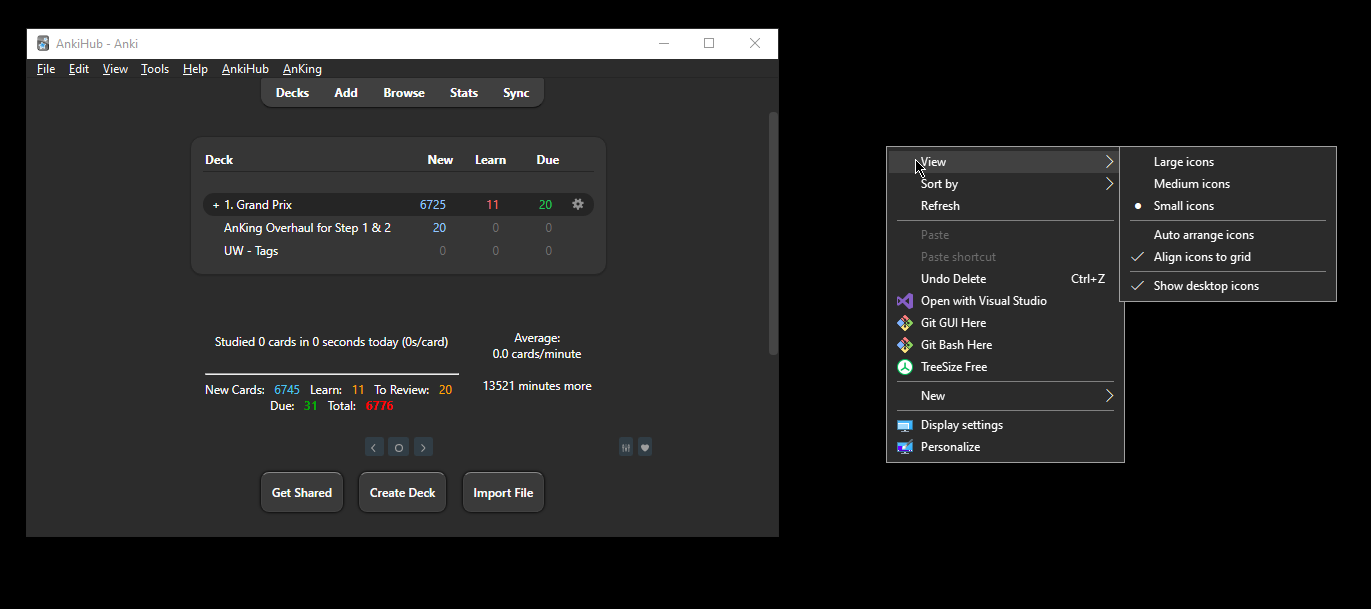Open the sliders settings icon near stats
Viewport: 1371px width, 609px height.
pyautogui.click(x=626, y=447)
